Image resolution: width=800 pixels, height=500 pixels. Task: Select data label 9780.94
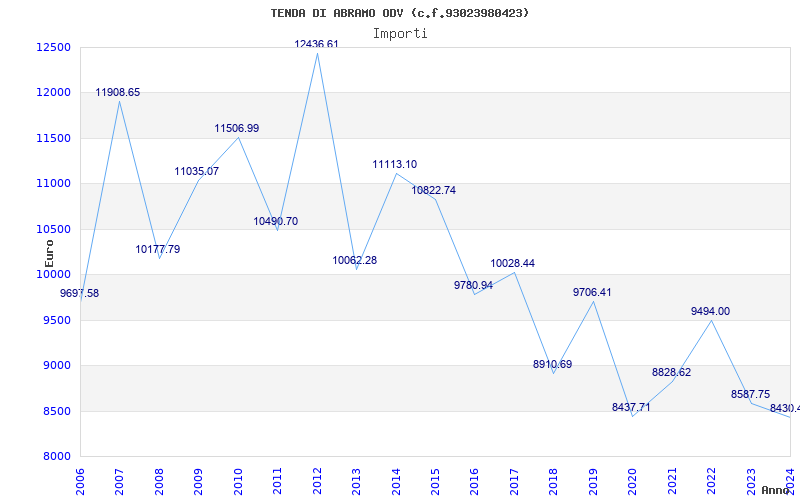(x=473, y=285)
